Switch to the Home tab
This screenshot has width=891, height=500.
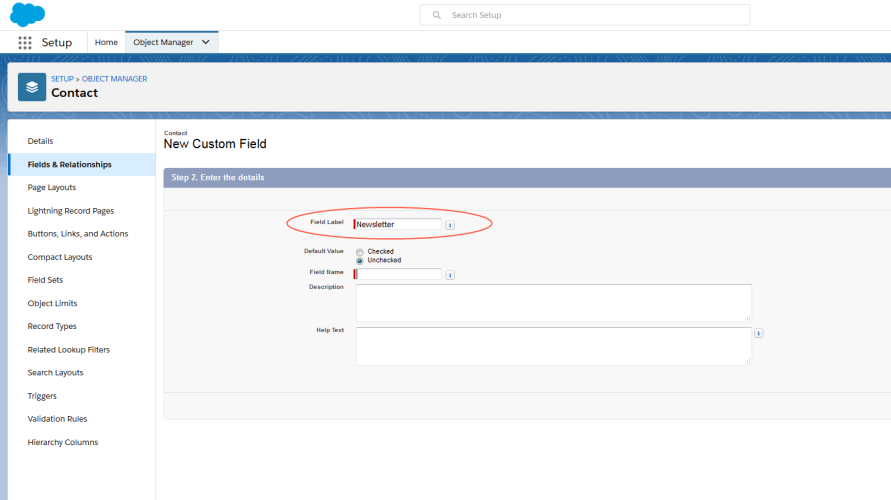pos(106,43)
